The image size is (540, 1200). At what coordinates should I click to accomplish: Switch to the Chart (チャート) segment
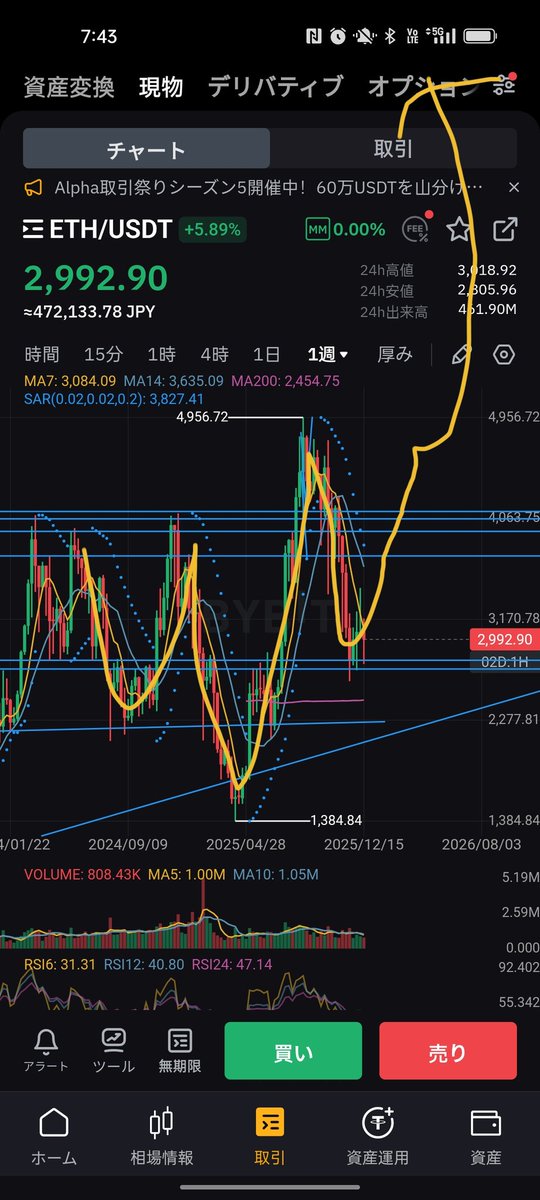(x=146, y=149)
